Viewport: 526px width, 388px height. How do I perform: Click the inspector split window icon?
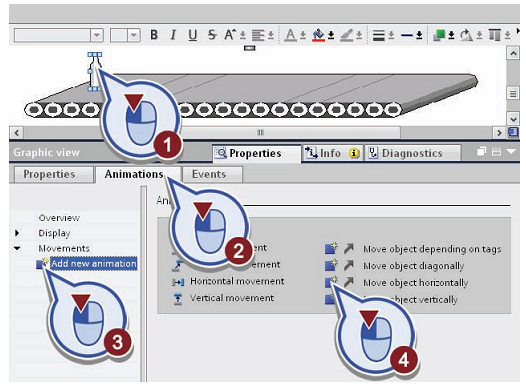click(496, 152)
